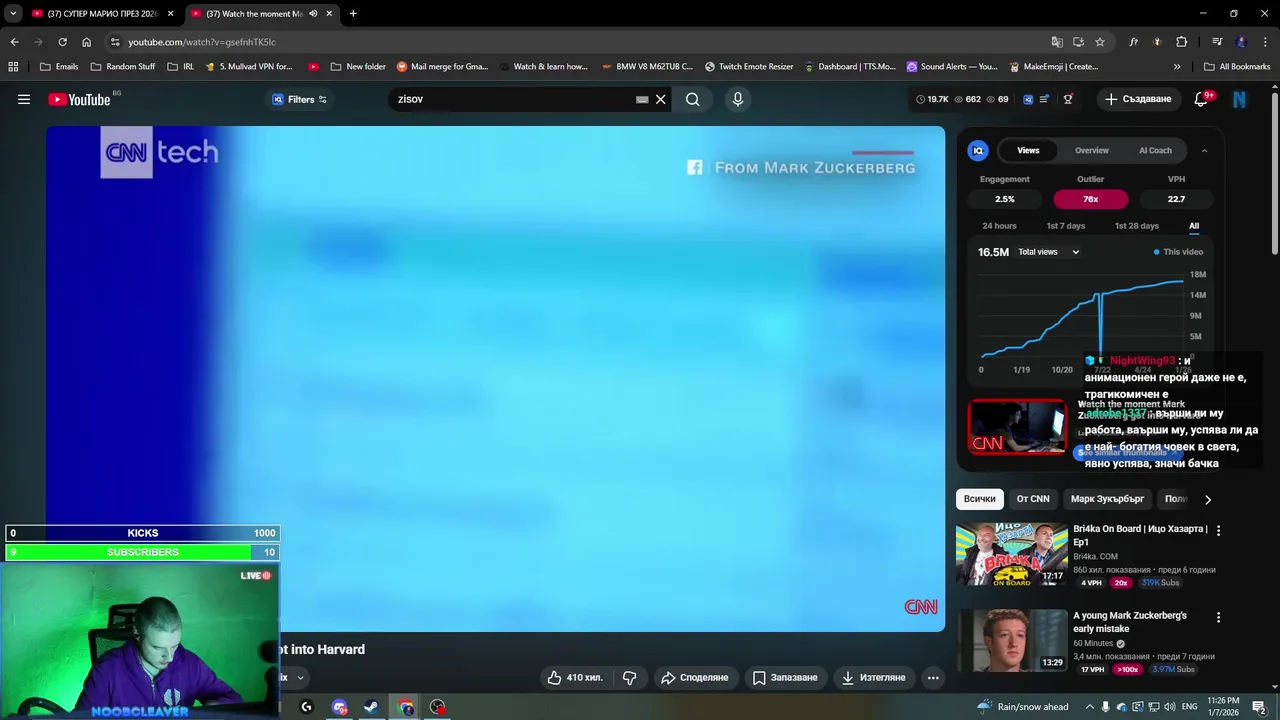The width and height of the screenshot is (1280, 720).
Task: Select the 24 hours range
Action: (999, 226)
